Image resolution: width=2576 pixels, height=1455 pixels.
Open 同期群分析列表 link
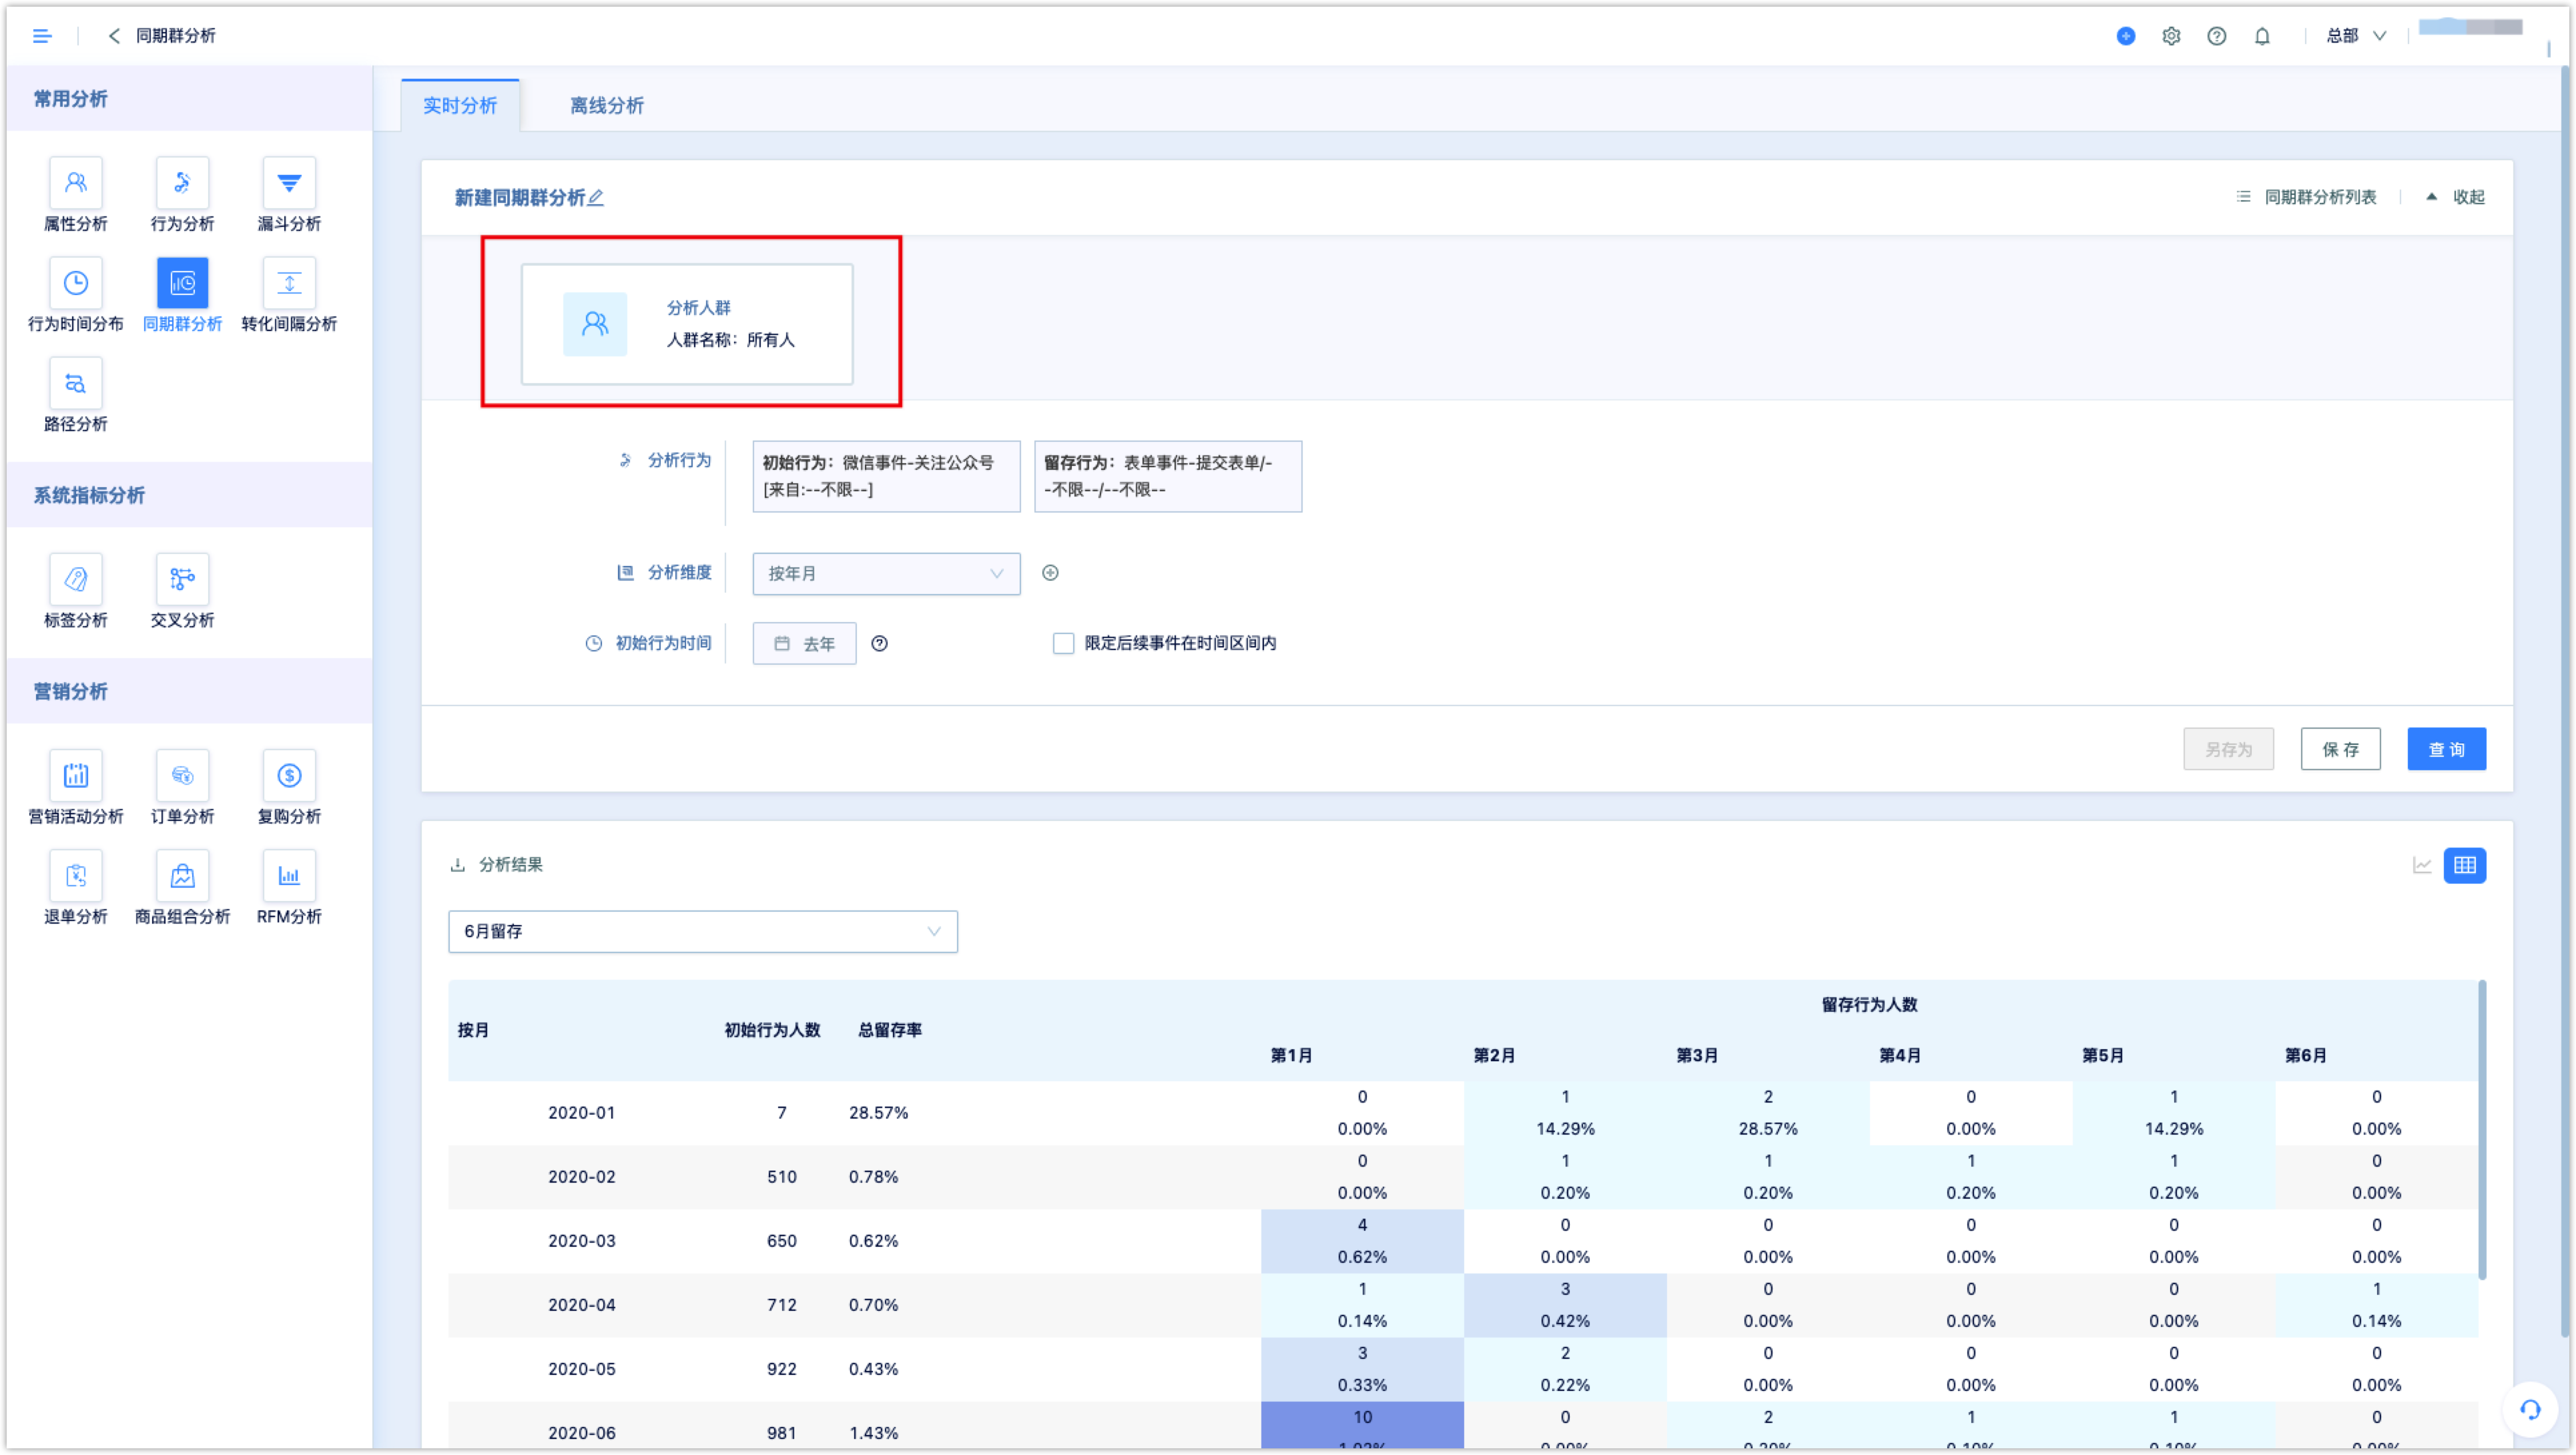pos(2306,197)
